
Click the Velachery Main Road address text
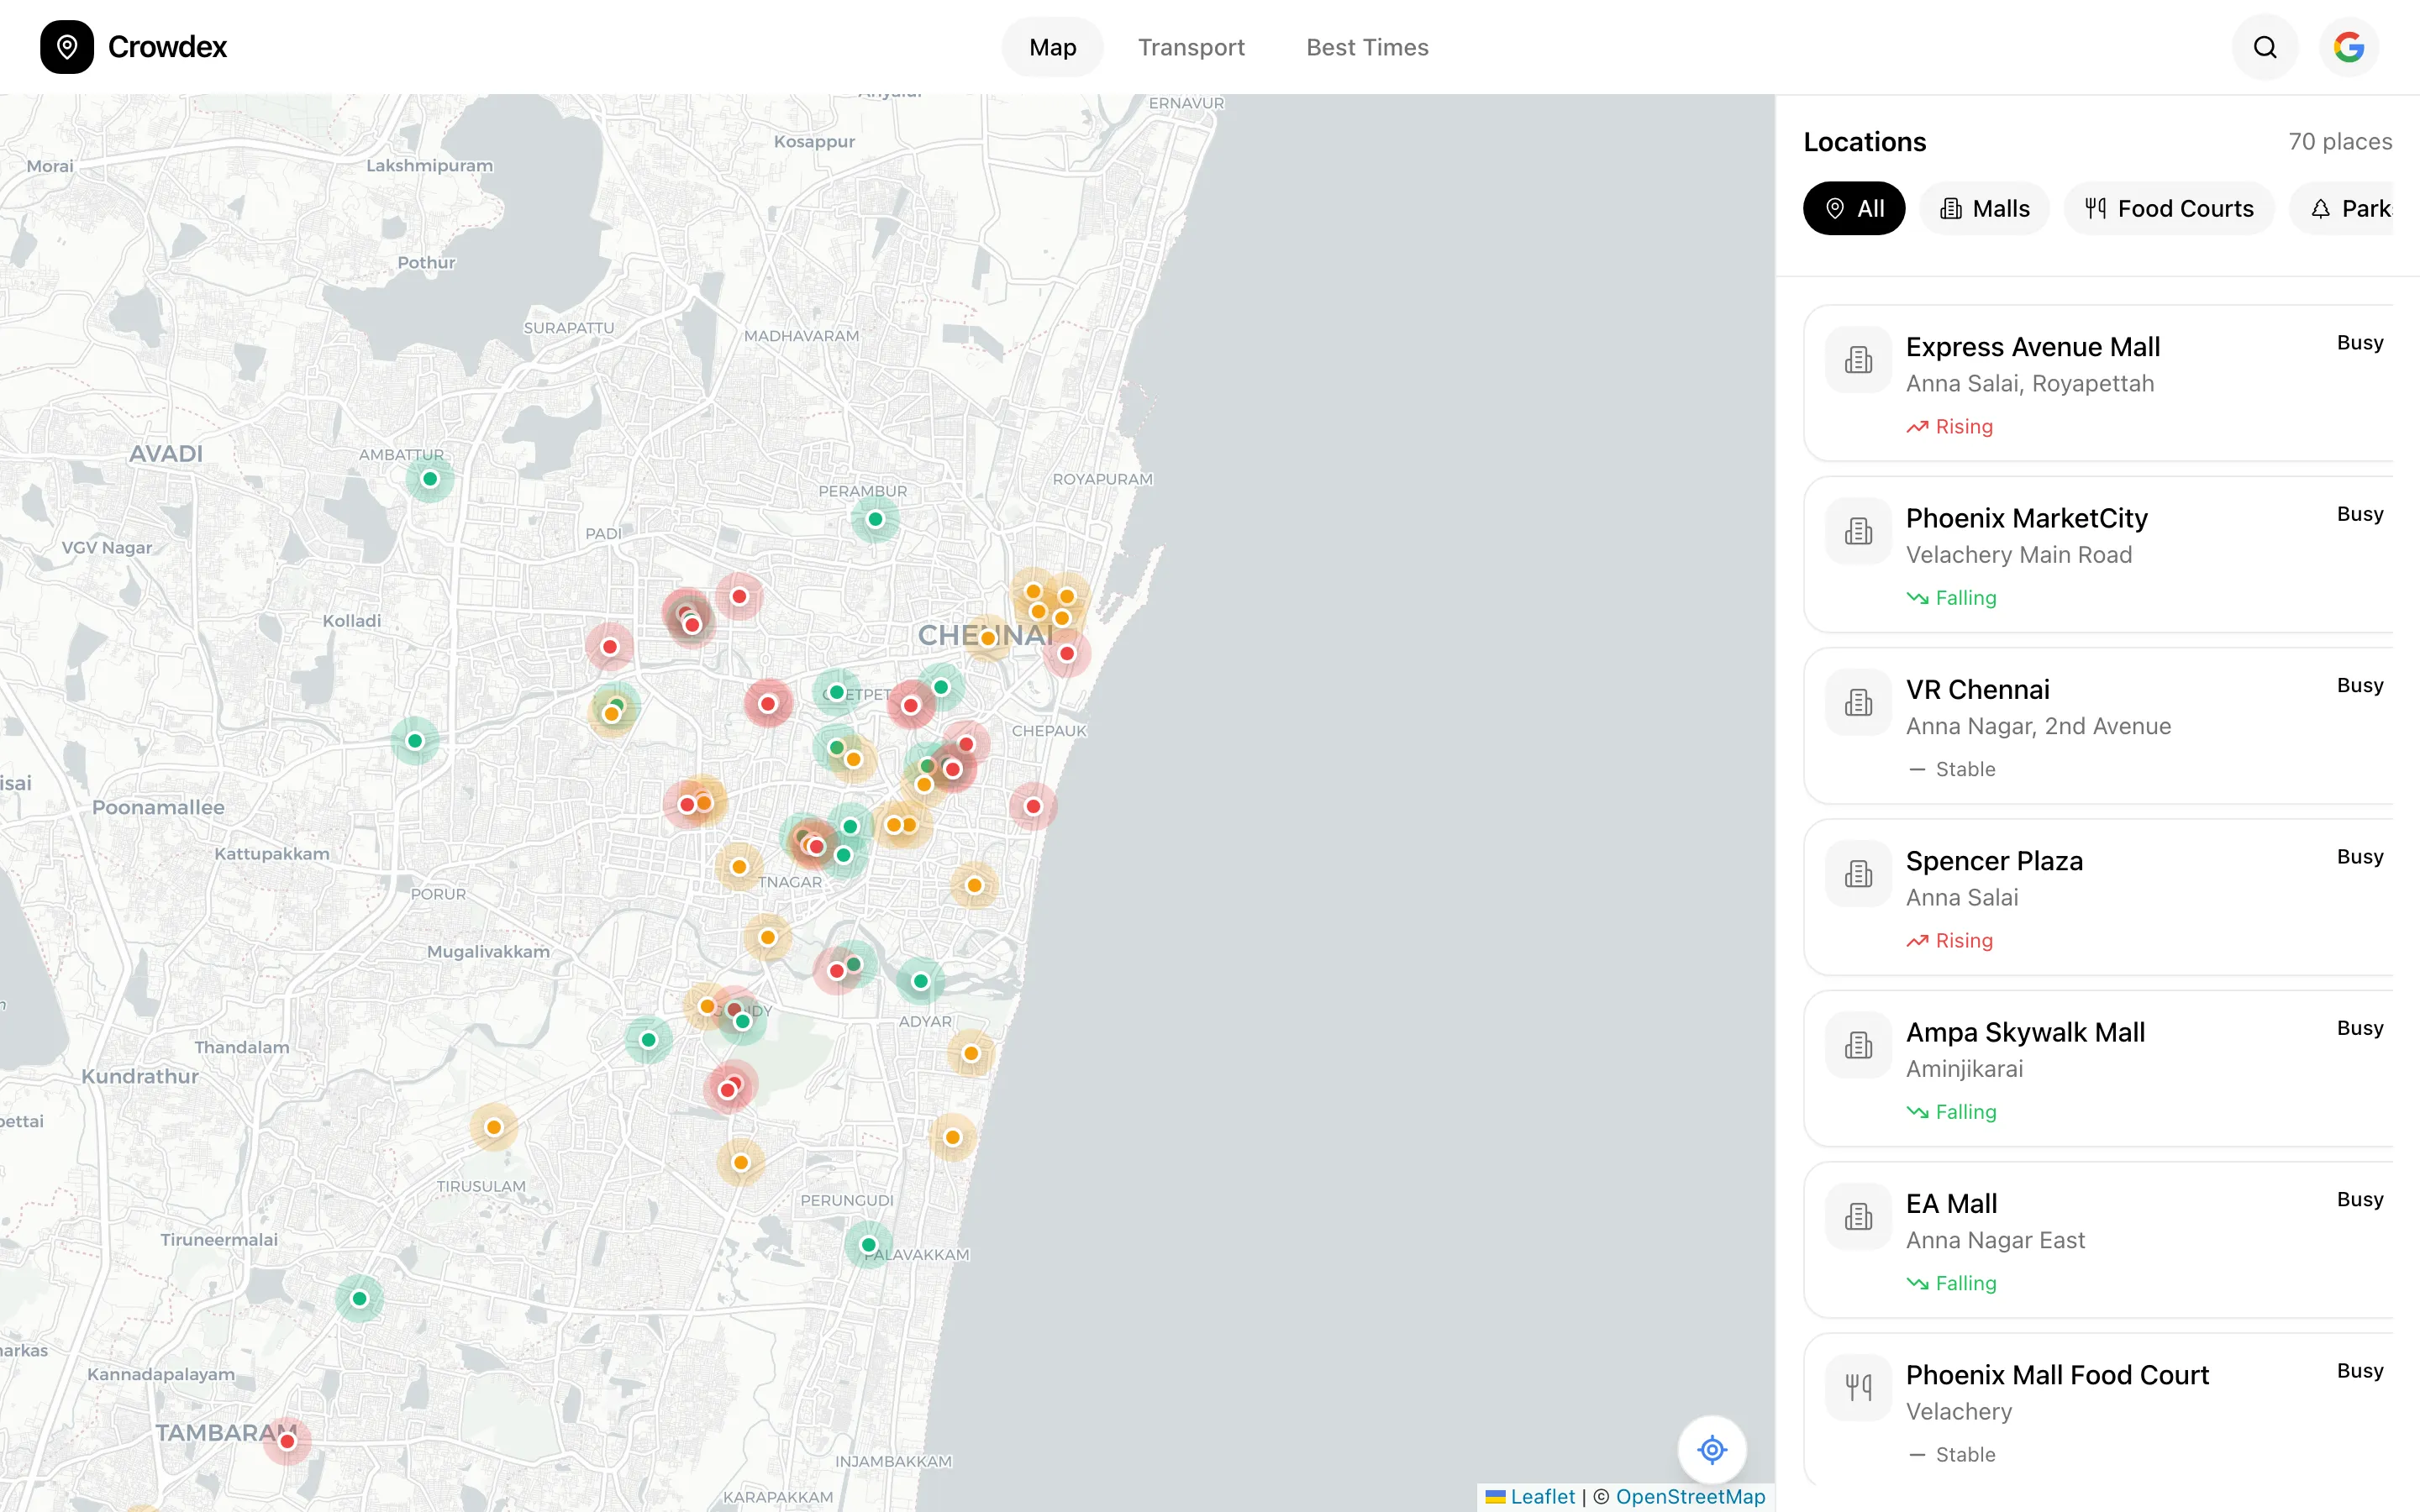click(x=2018, y=555)
